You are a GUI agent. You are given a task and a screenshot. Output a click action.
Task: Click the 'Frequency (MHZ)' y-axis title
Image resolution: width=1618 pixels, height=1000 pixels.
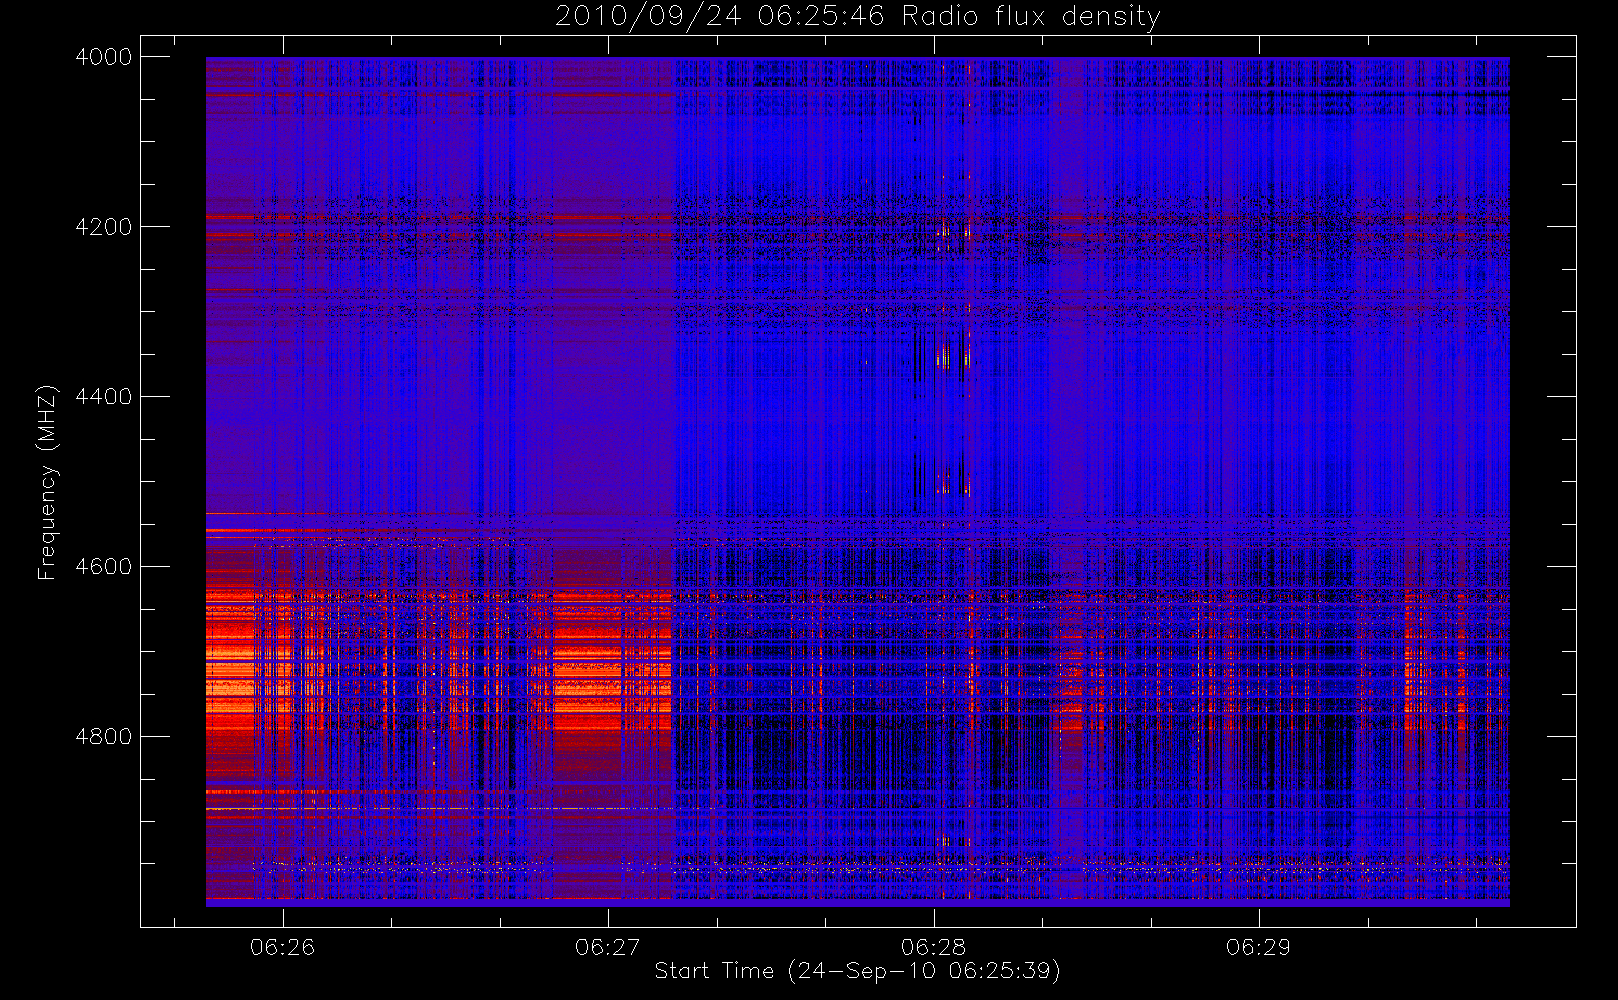tap(47, 482)
